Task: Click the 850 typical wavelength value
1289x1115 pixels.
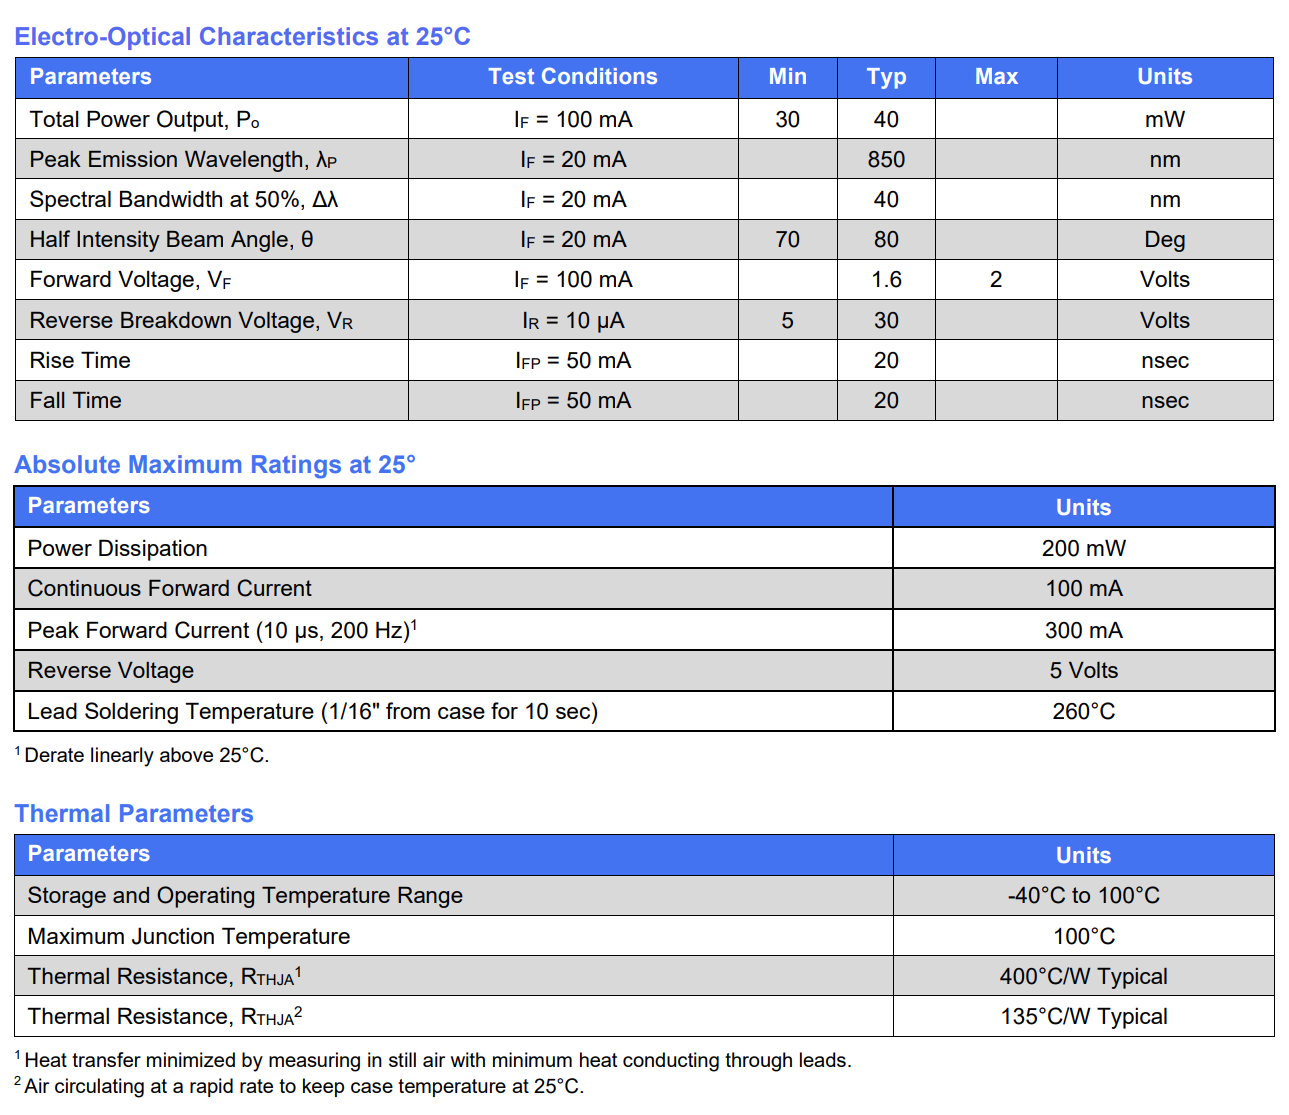Action: click(x=886, y=160)
